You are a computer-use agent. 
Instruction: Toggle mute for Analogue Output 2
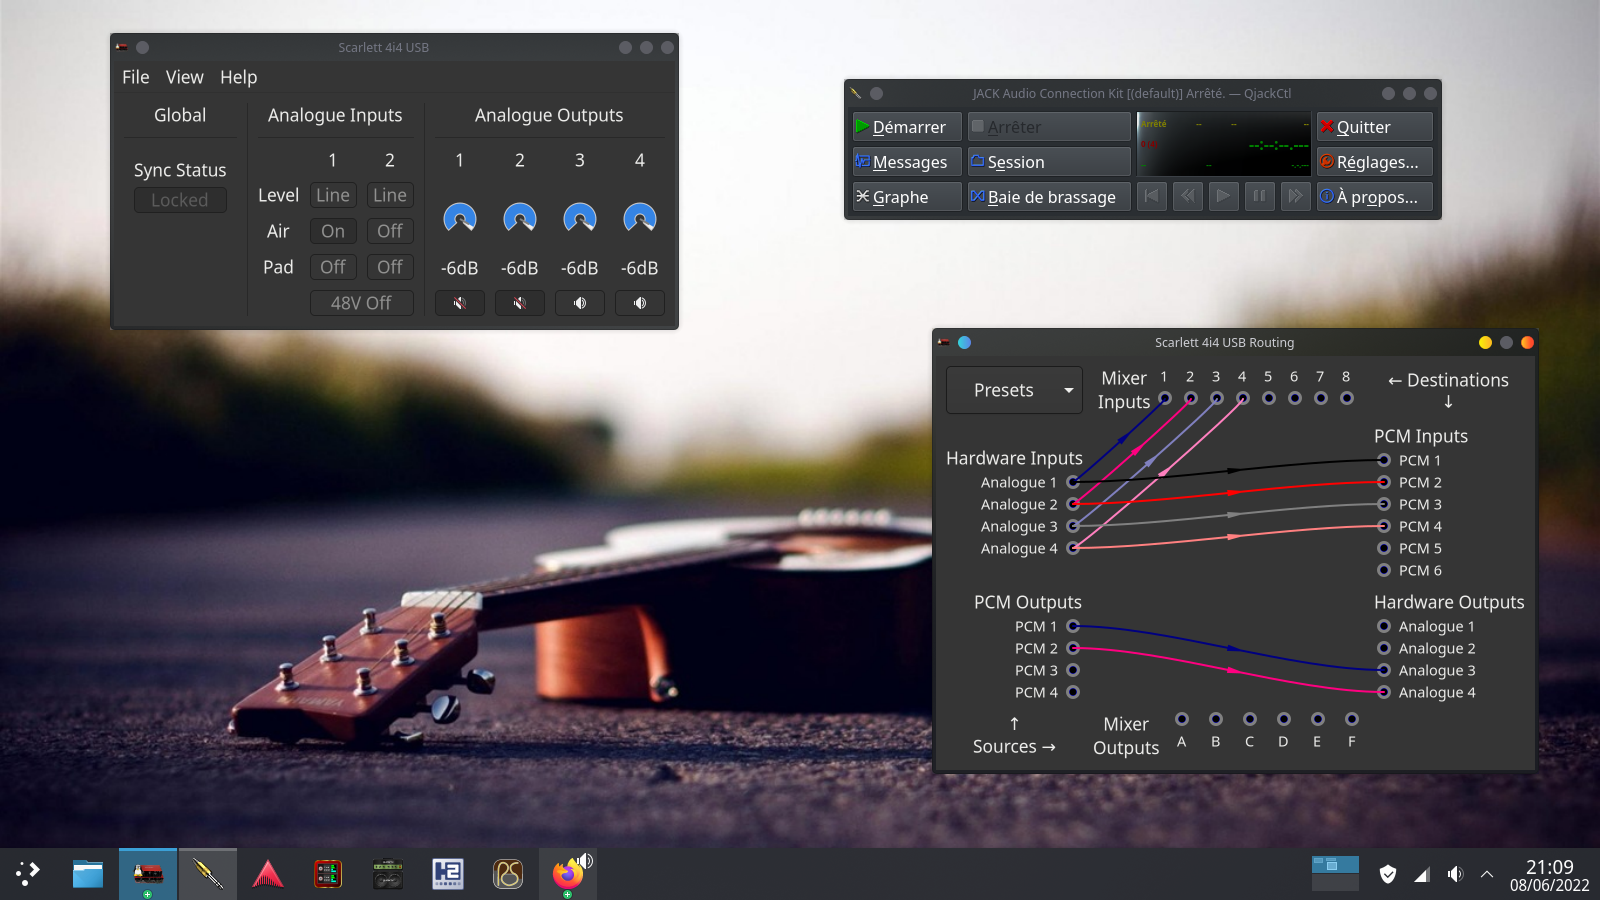click(520, 303)
